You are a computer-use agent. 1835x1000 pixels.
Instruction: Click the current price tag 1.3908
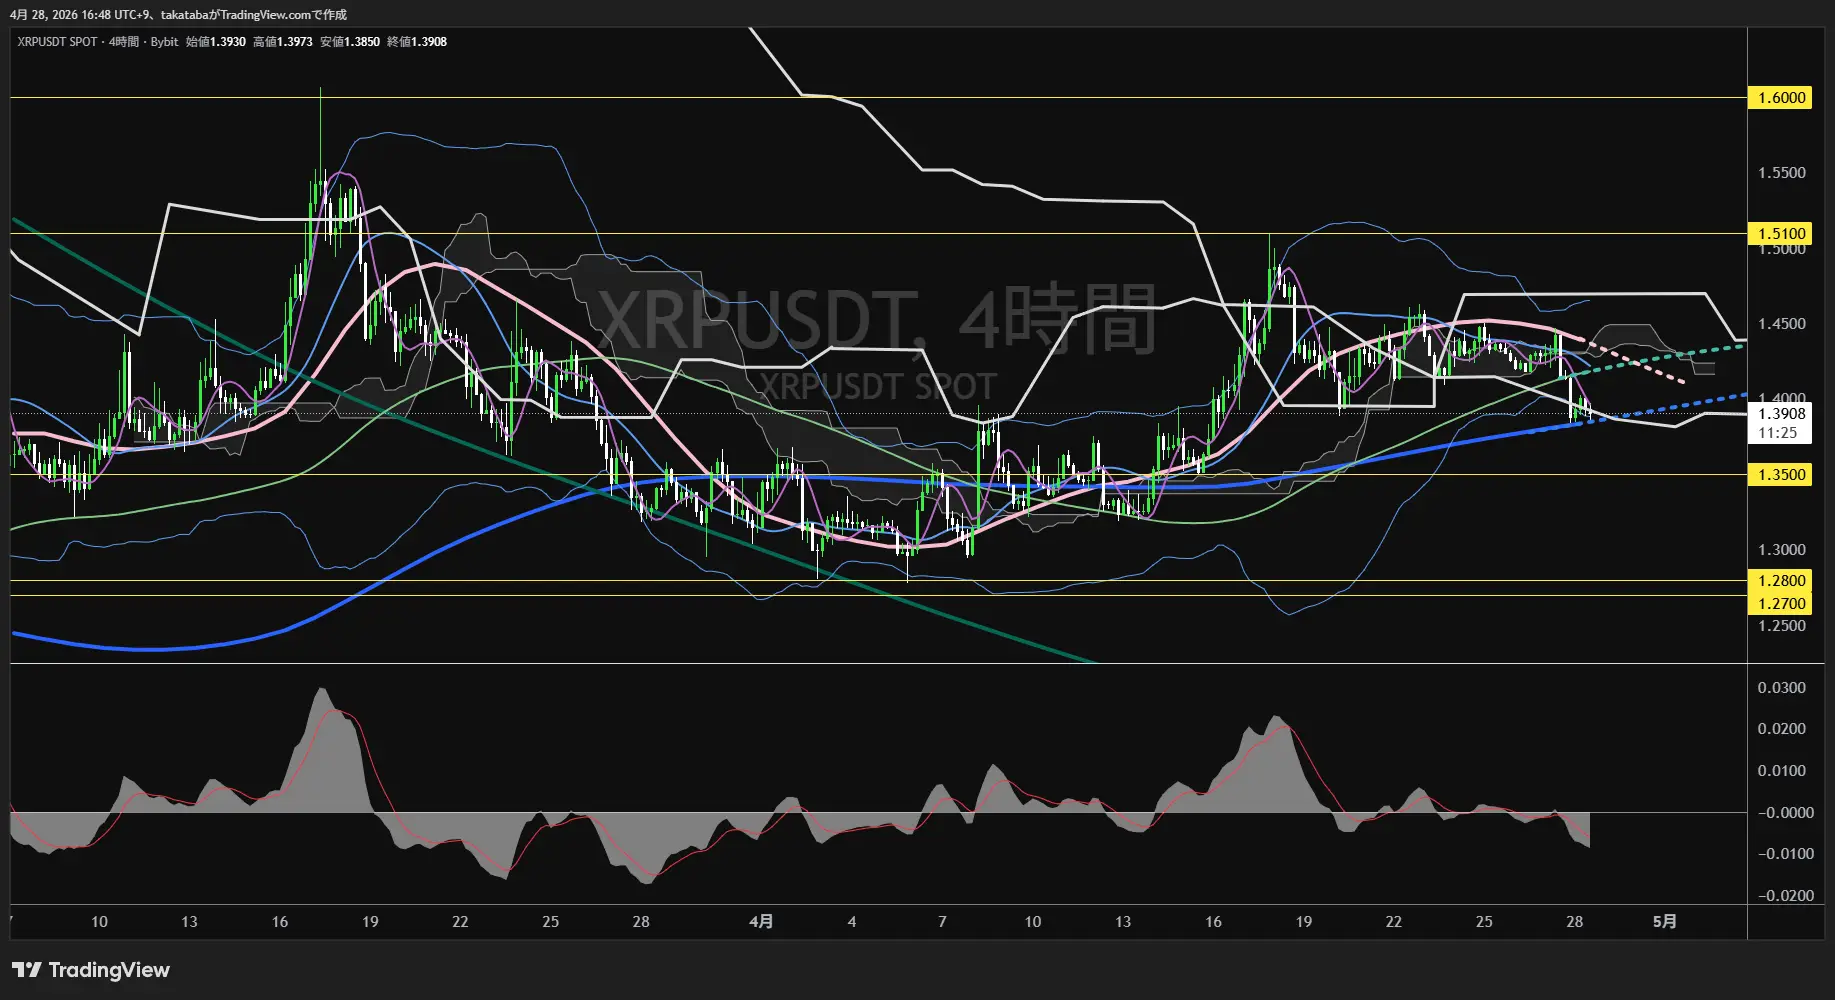pyautogui.click(x=1781, y=414)
